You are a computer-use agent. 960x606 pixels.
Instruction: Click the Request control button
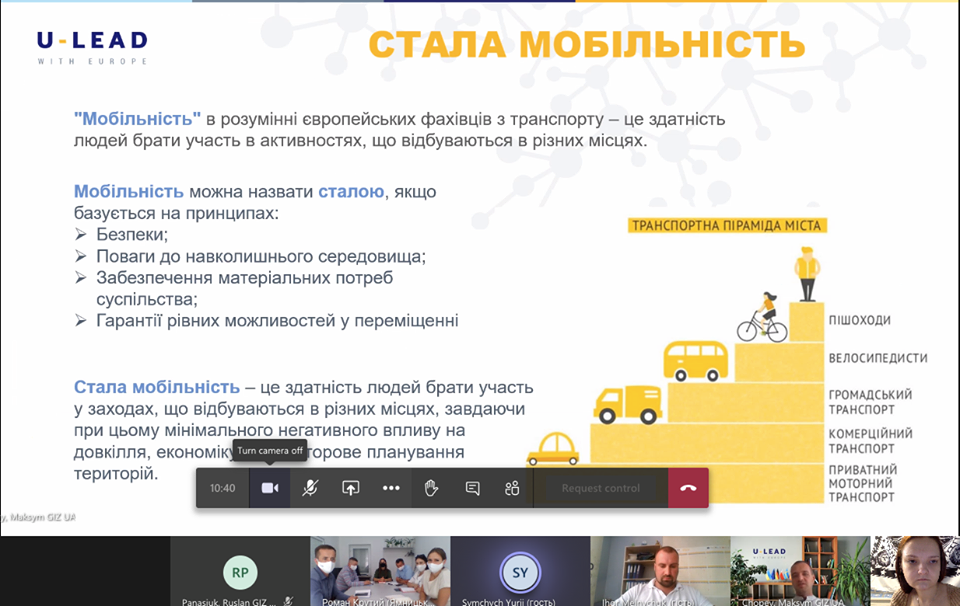pos(600,488)
